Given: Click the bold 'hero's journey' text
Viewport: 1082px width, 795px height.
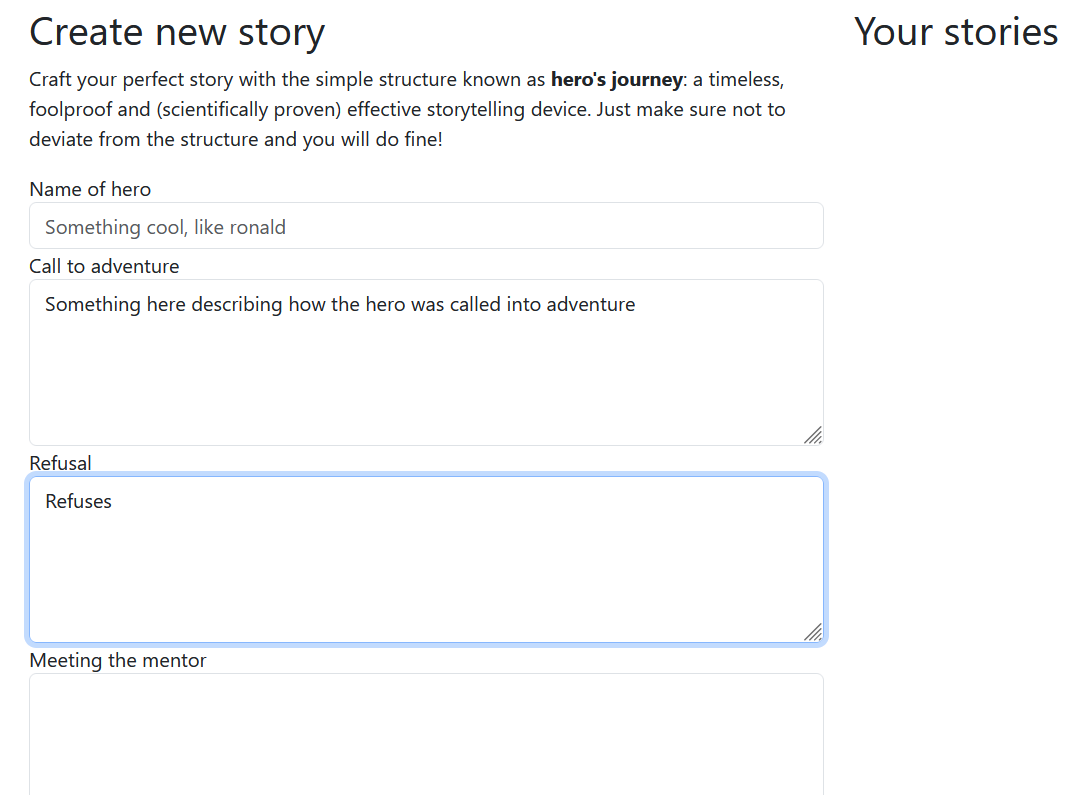Looking at the screenshot, I should point(616,79).
